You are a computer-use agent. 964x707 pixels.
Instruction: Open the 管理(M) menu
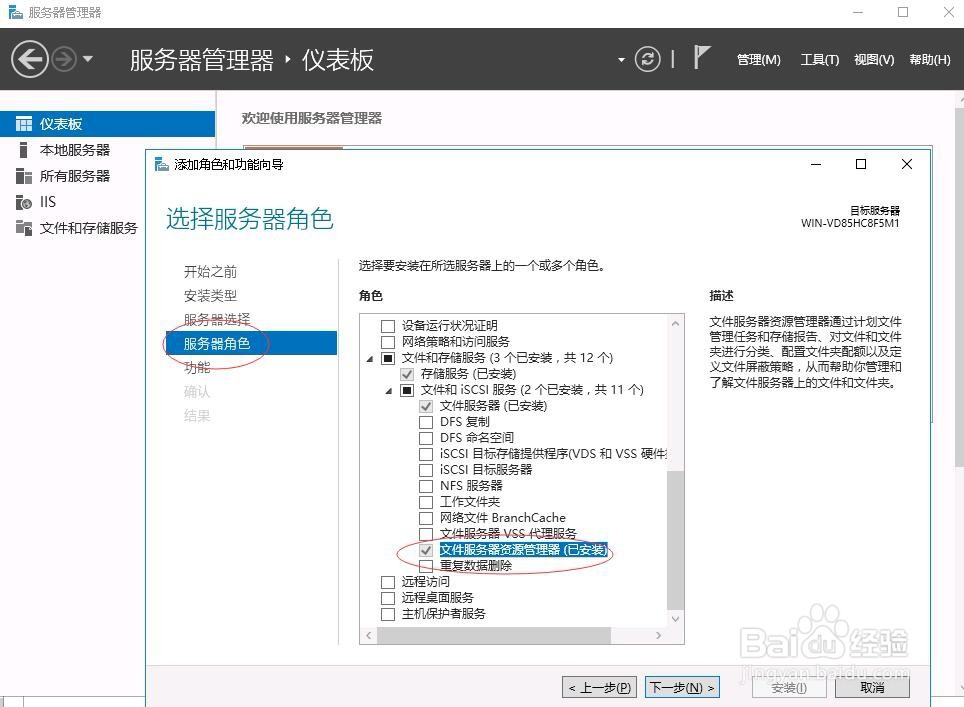(758, 59)
